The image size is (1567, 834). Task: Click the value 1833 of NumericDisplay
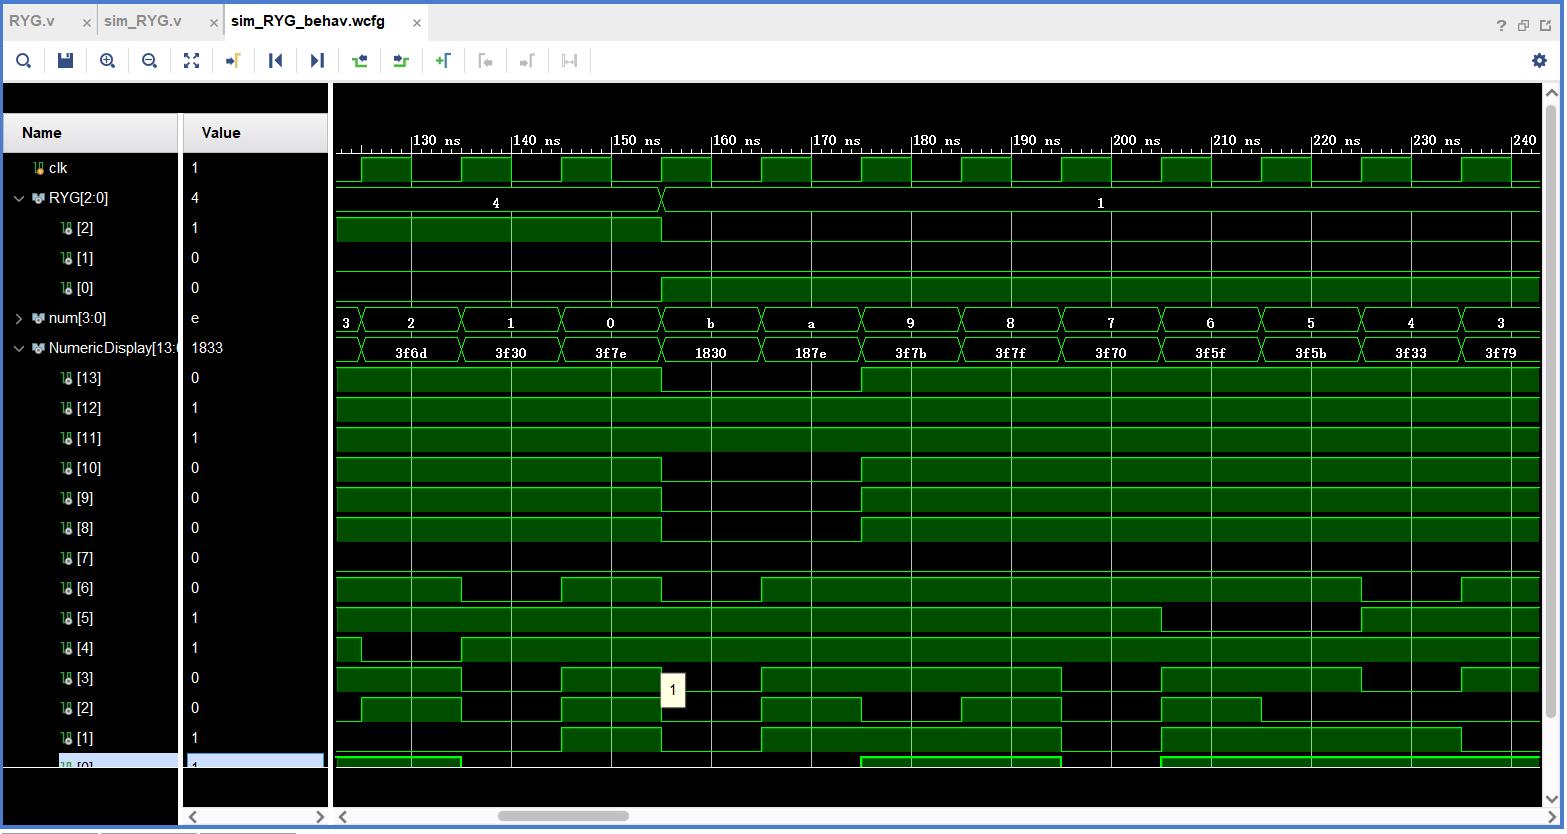207,348
